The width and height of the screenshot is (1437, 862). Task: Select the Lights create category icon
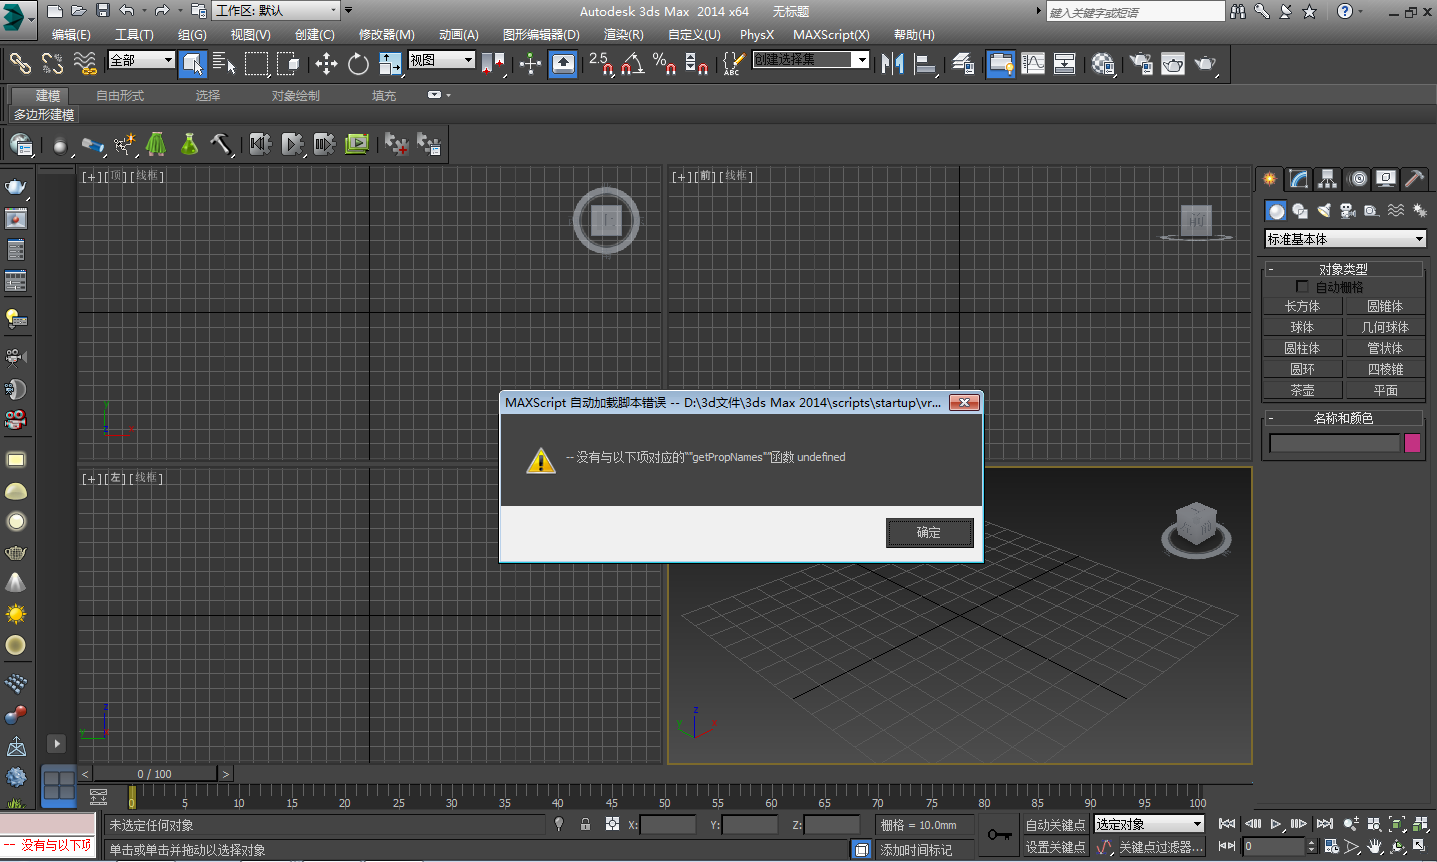click(x=1324, y=211)
